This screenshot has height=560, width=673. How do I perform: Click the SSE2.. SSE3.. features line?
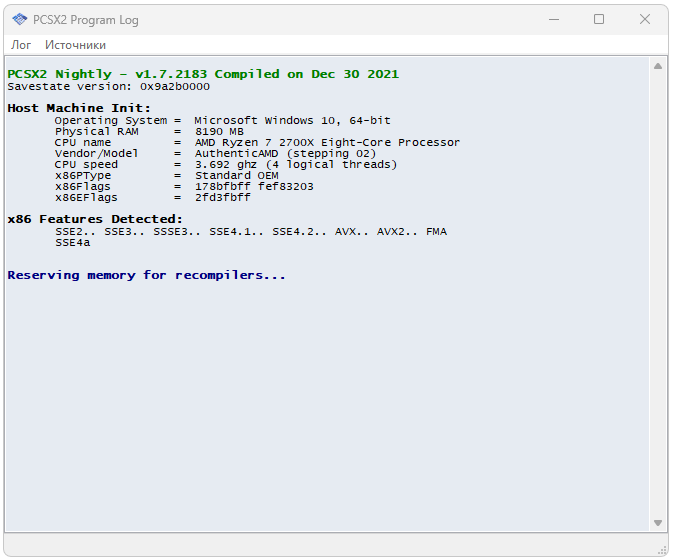click(251, 232)
